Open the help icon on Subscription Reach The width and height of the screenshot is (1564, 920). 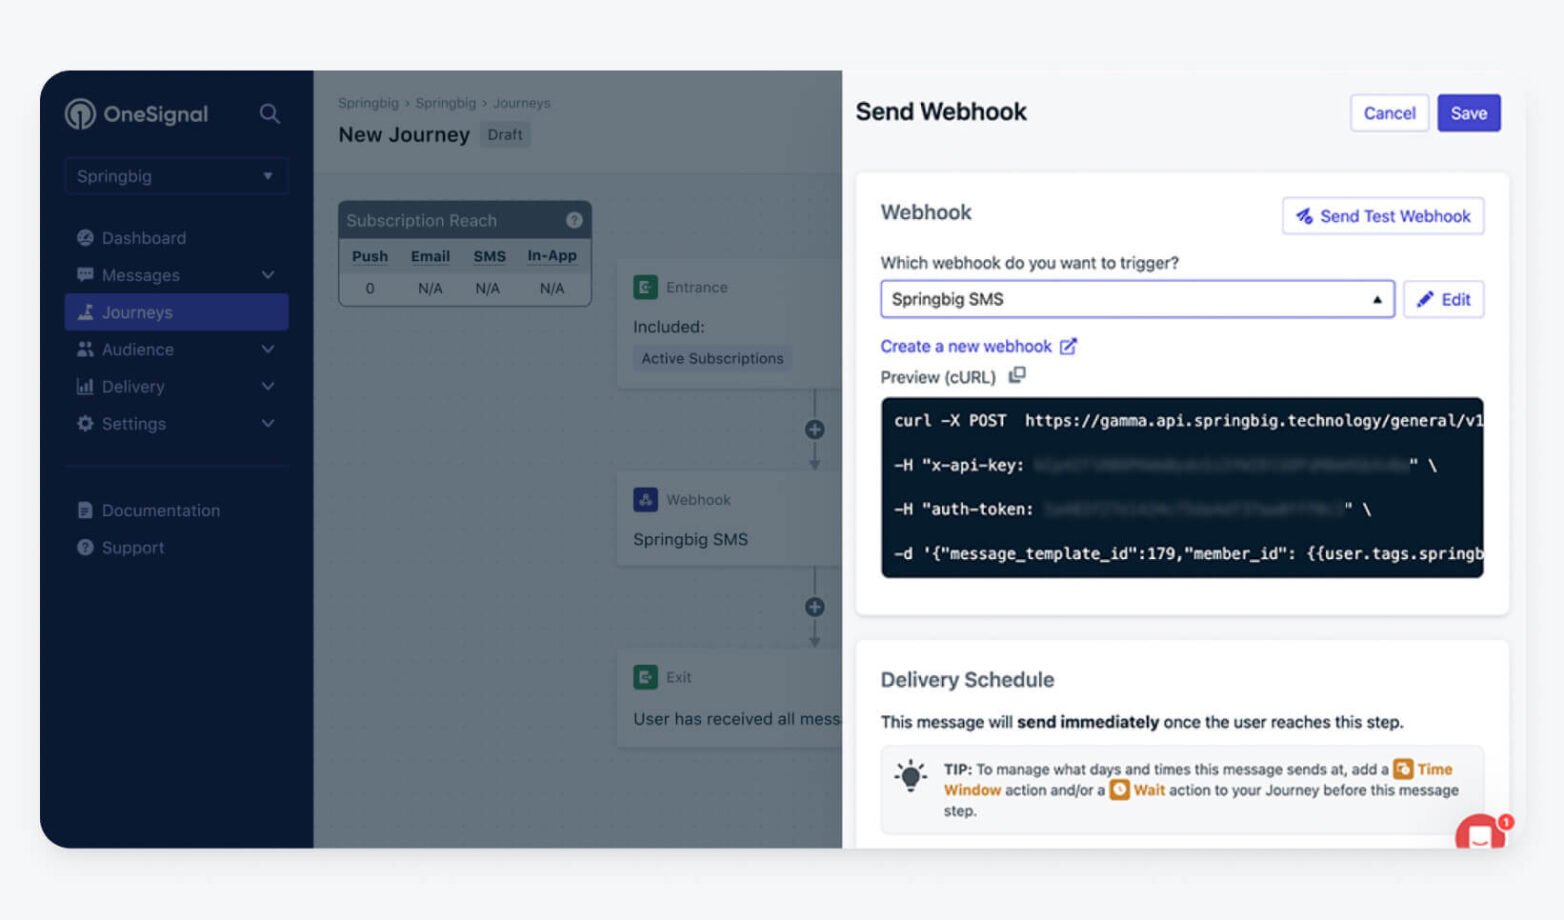pos(573,219)
